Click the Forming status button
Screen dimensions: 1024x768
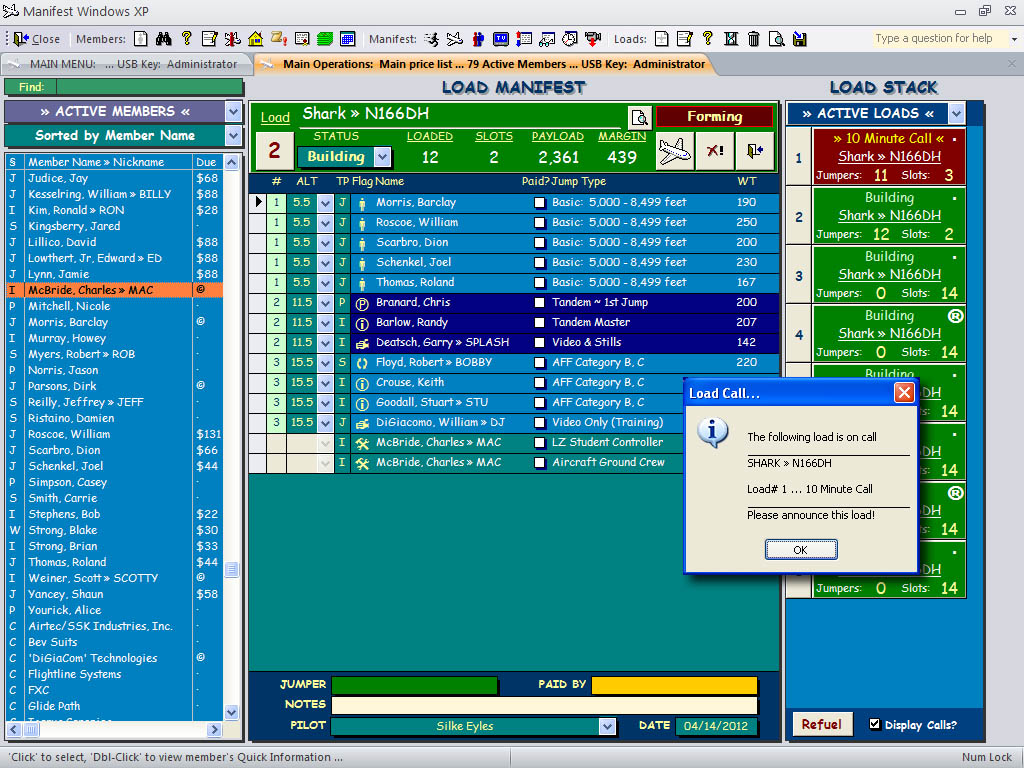pyautogui.click(x=714, y=117)
